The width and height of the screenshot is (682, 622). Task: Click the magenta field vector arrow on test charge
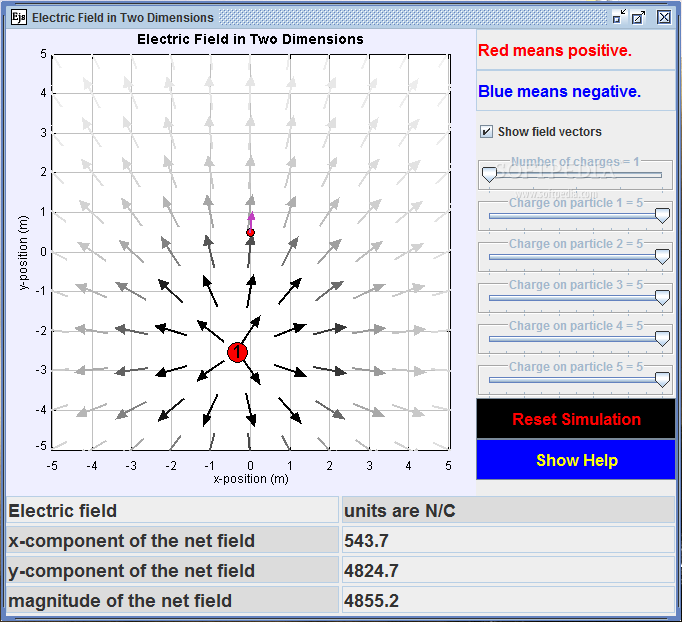pos(251,220)
